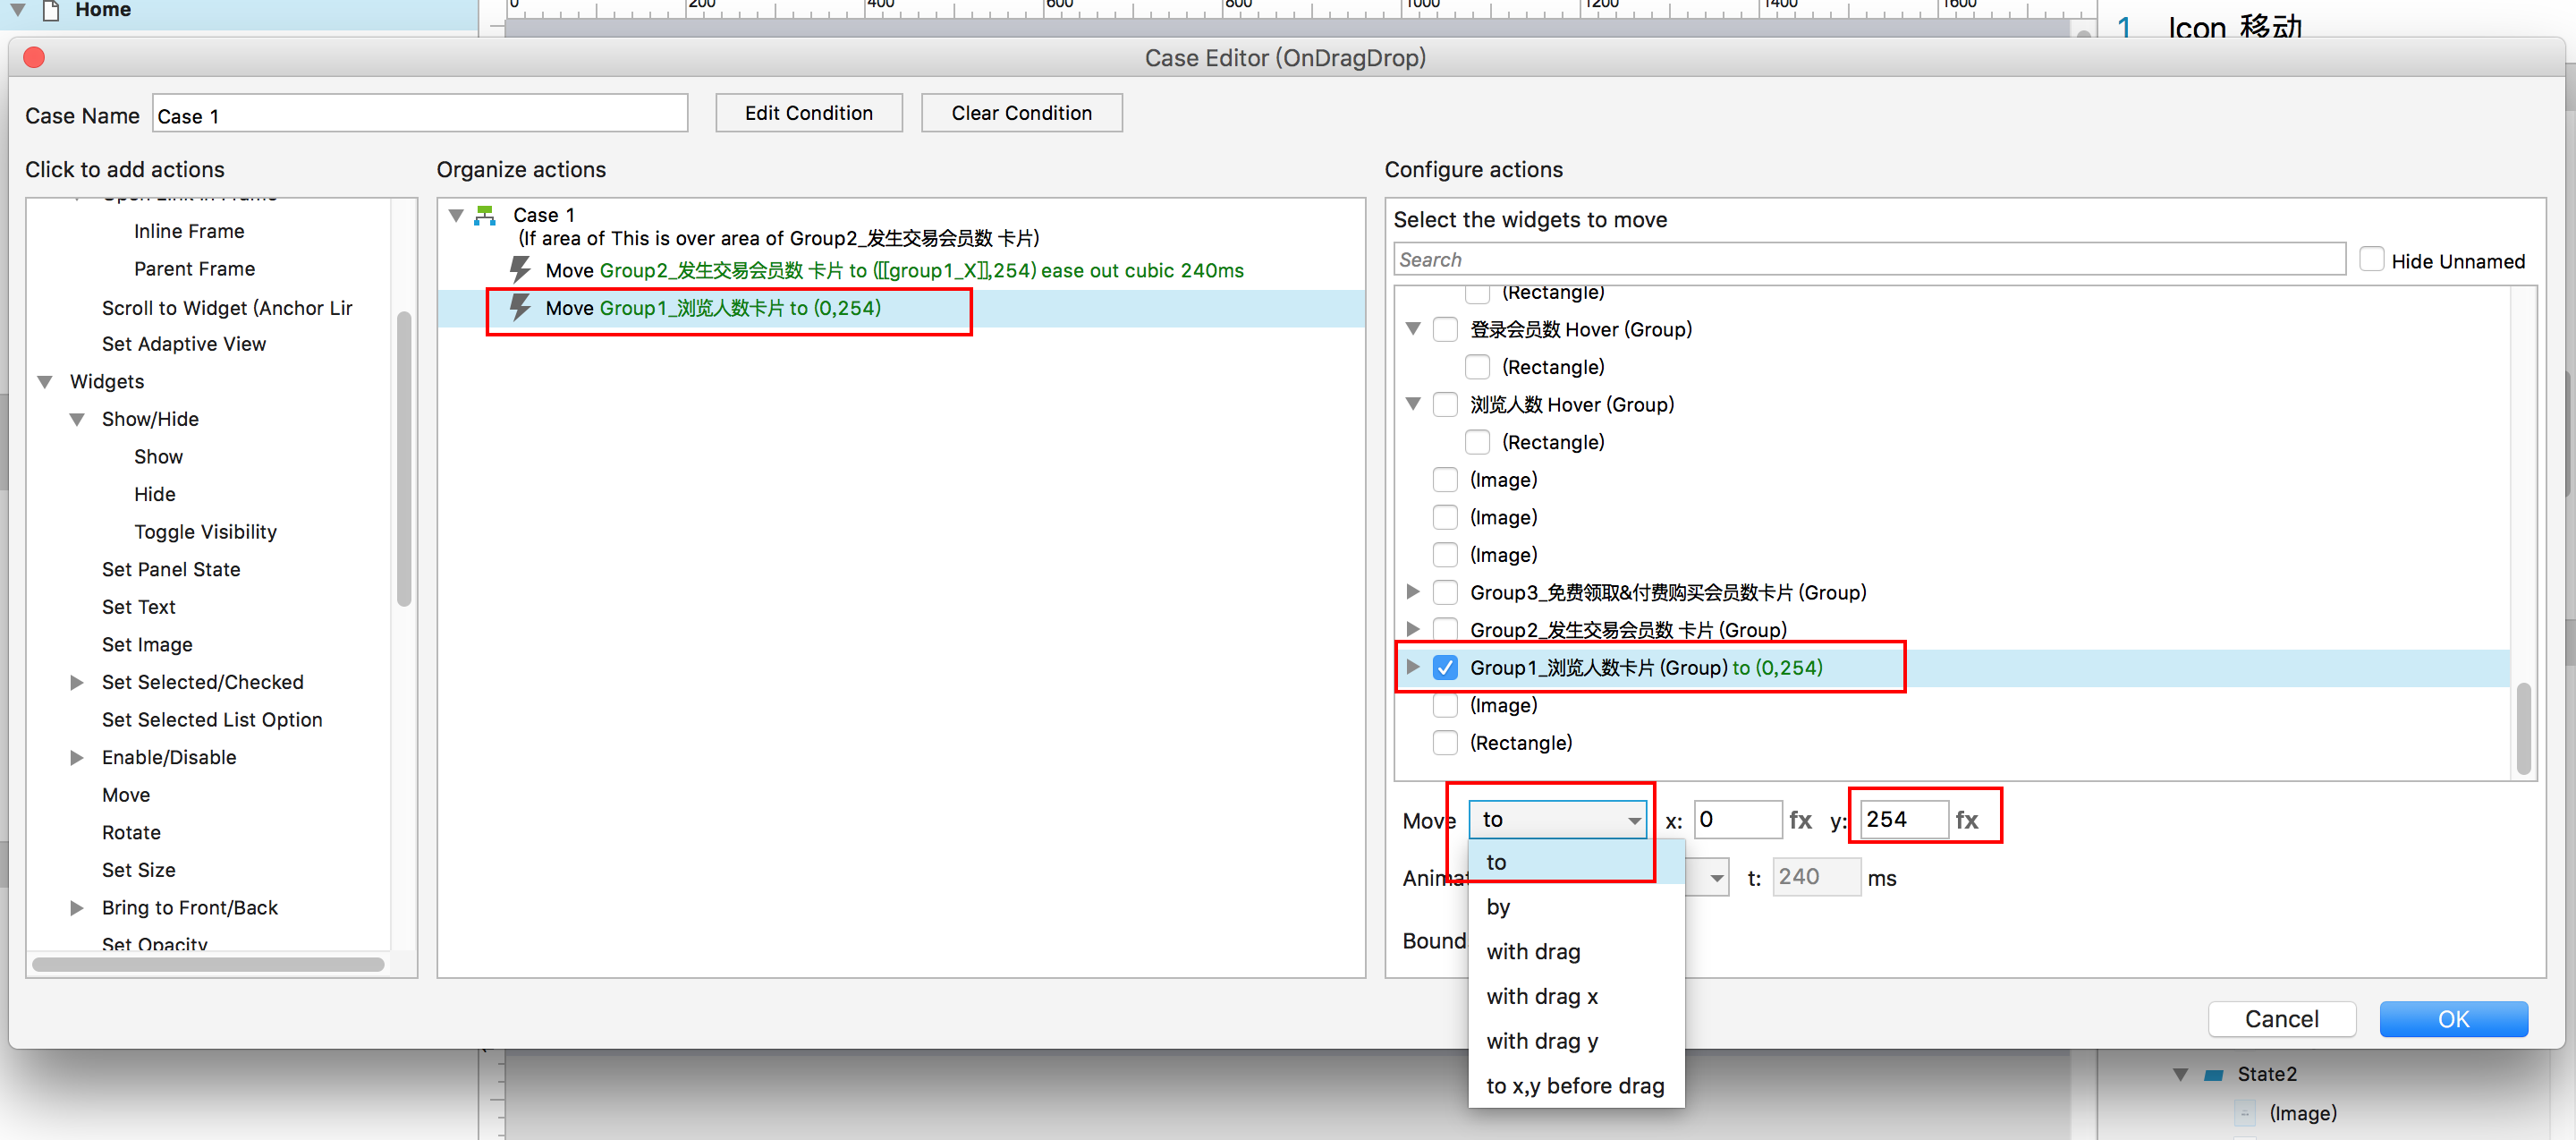
Task: Check the 登录会员数 Hover group checkbox
Action: (1445, 329)
